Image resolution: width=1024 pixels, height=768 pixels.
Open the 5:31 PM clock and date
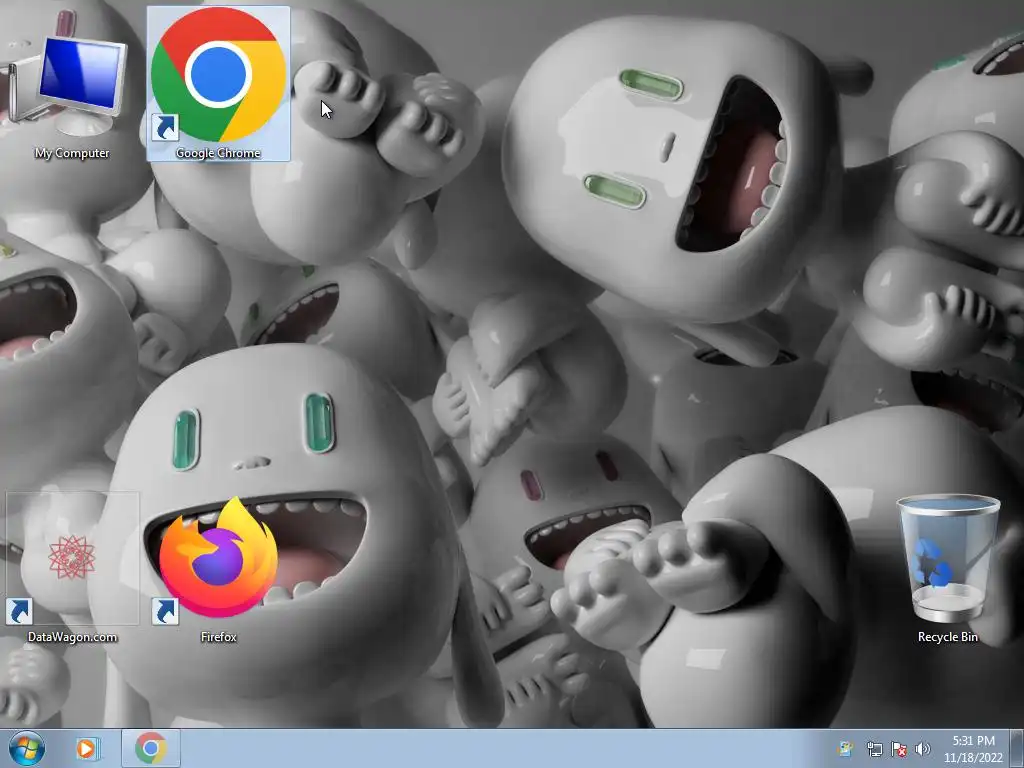973,749
